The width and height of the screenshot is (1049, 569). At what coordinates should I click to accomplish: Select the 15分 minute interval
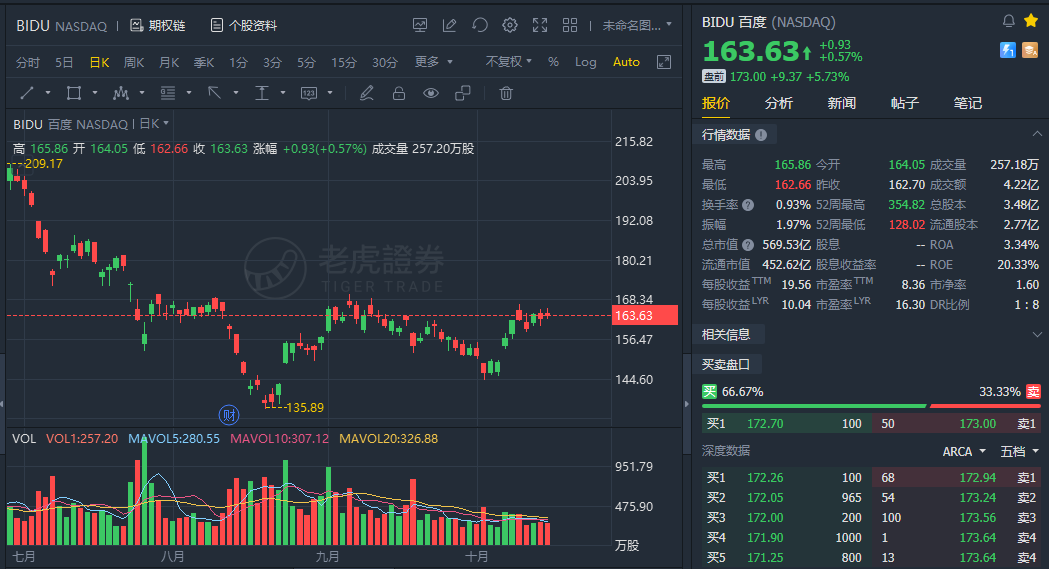coord(344,62)
